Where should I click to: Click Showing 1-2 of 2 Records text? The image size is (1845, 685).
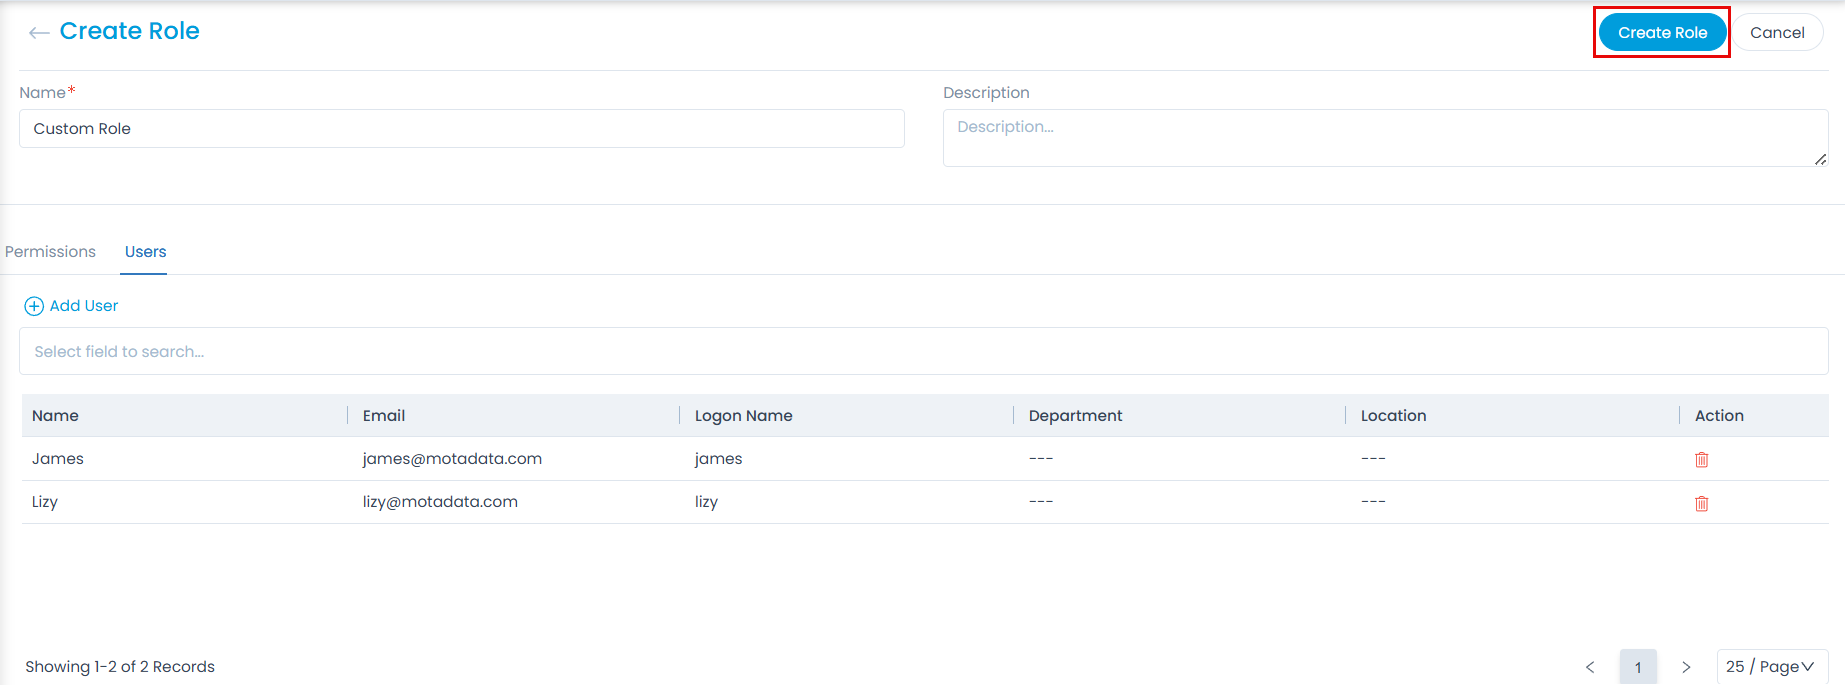coord(120,667)
